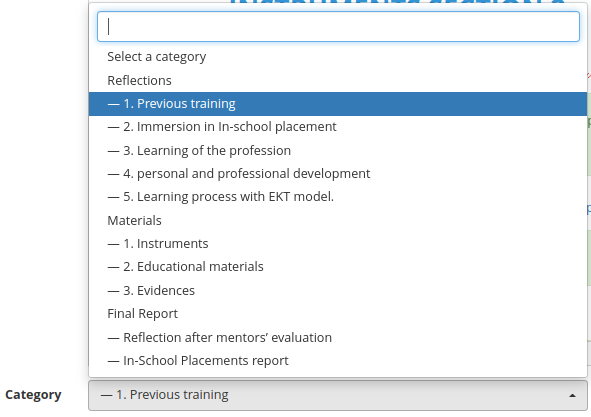Select '3. Learning of the profession'
This screenshot has width=591, height=417.
(338, 150)
